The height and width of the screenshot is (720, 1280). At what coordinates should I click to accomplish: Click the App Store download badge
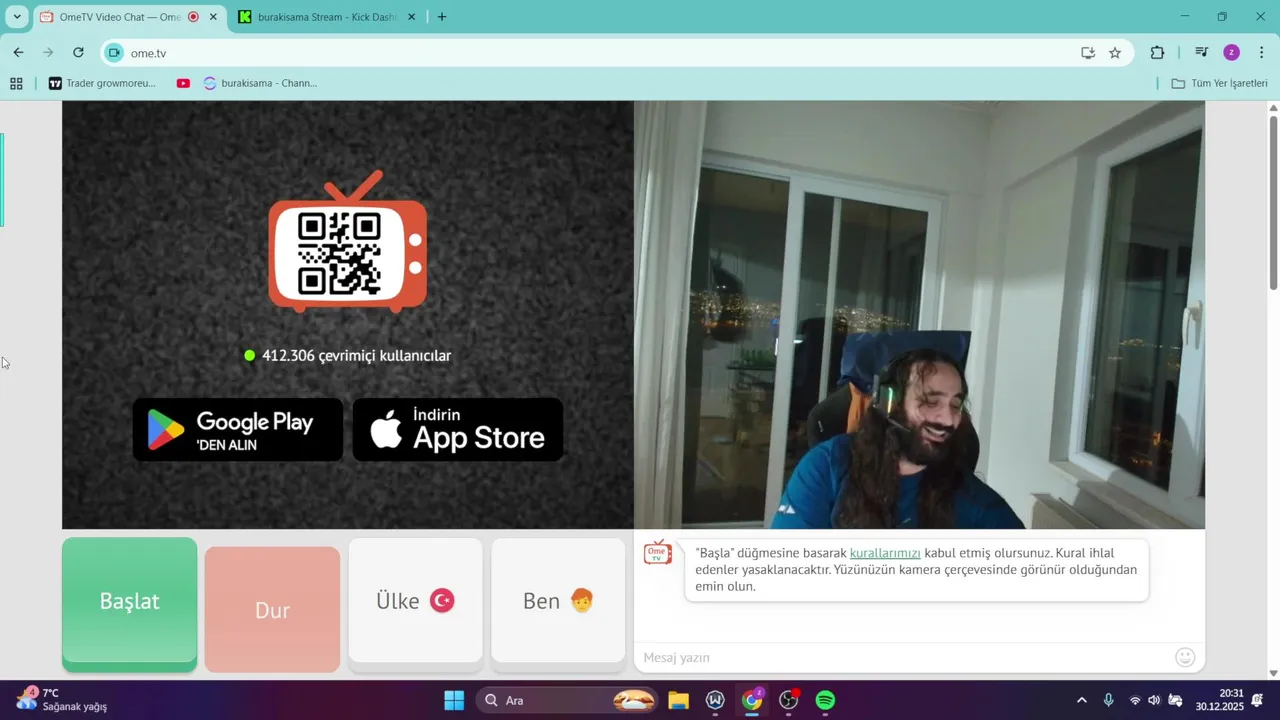point(458,430)
